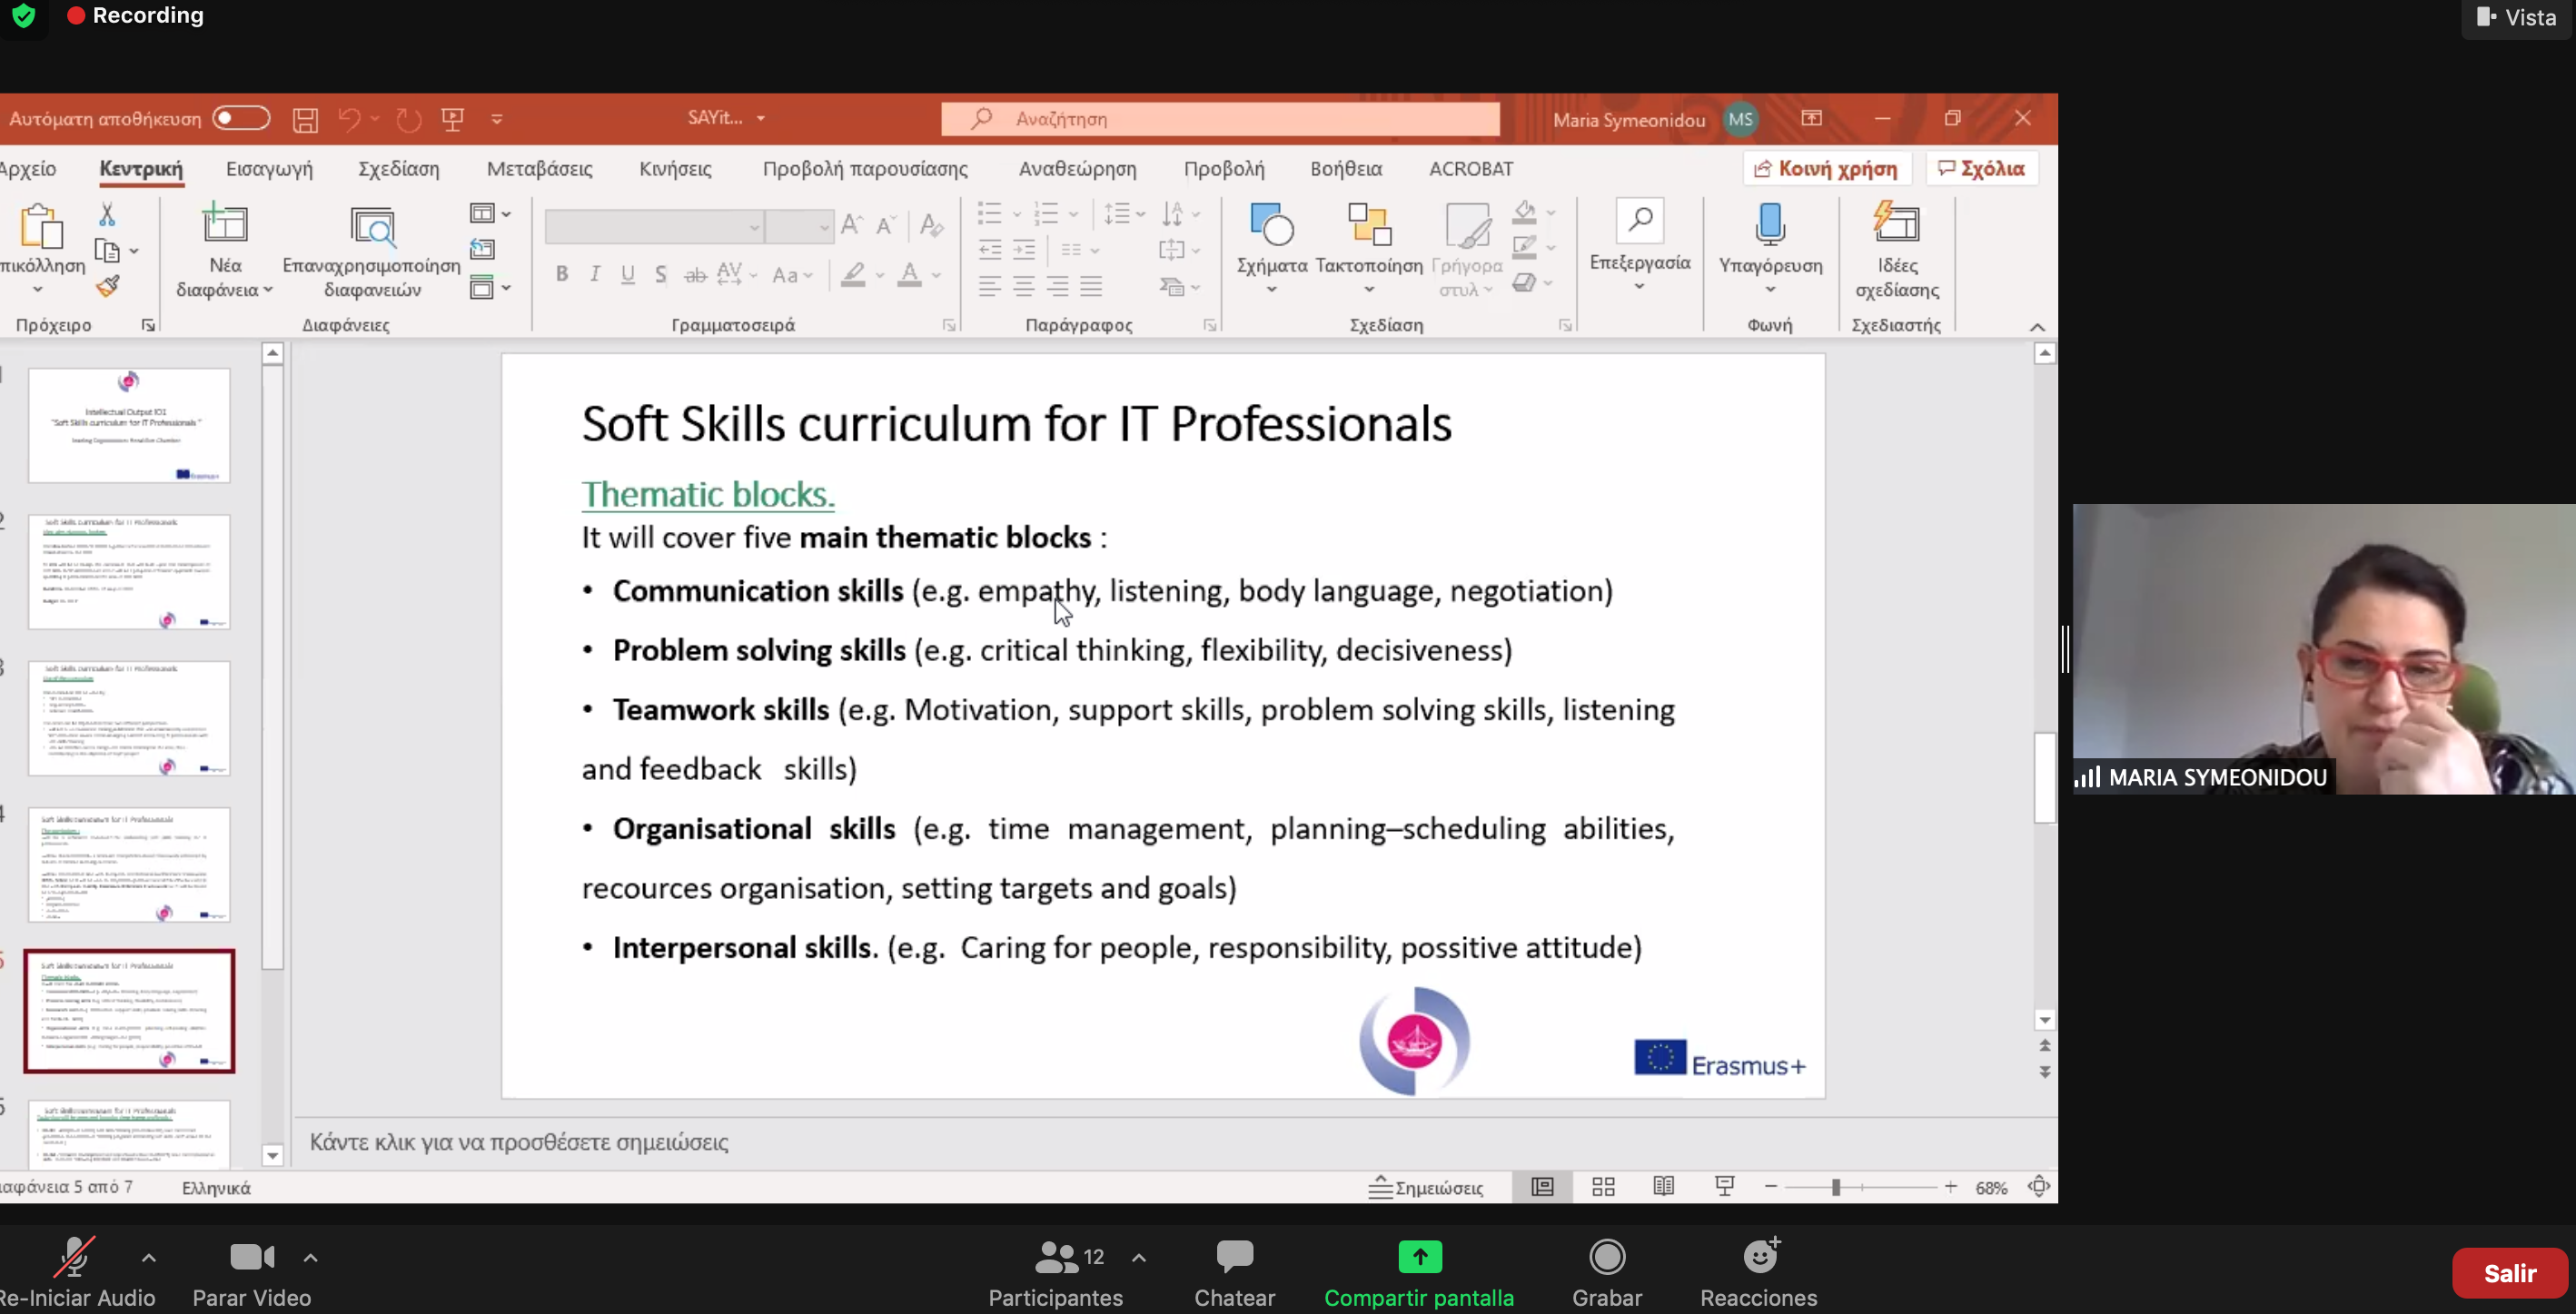The width and height of the screenshot is (2576, 1314).
Task: Switch to Slide Sorter view icon
Action: [1603, 1187]
